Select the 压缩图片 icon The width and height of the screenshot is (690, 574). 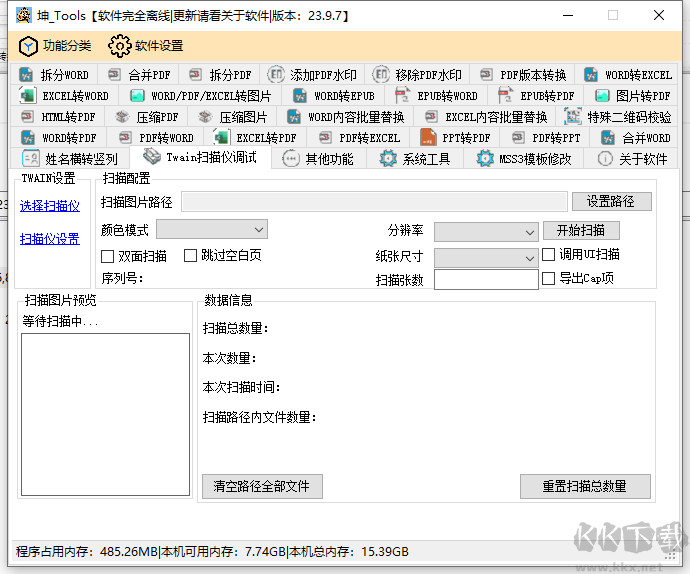pyautogui.click(x=205, y=117)
